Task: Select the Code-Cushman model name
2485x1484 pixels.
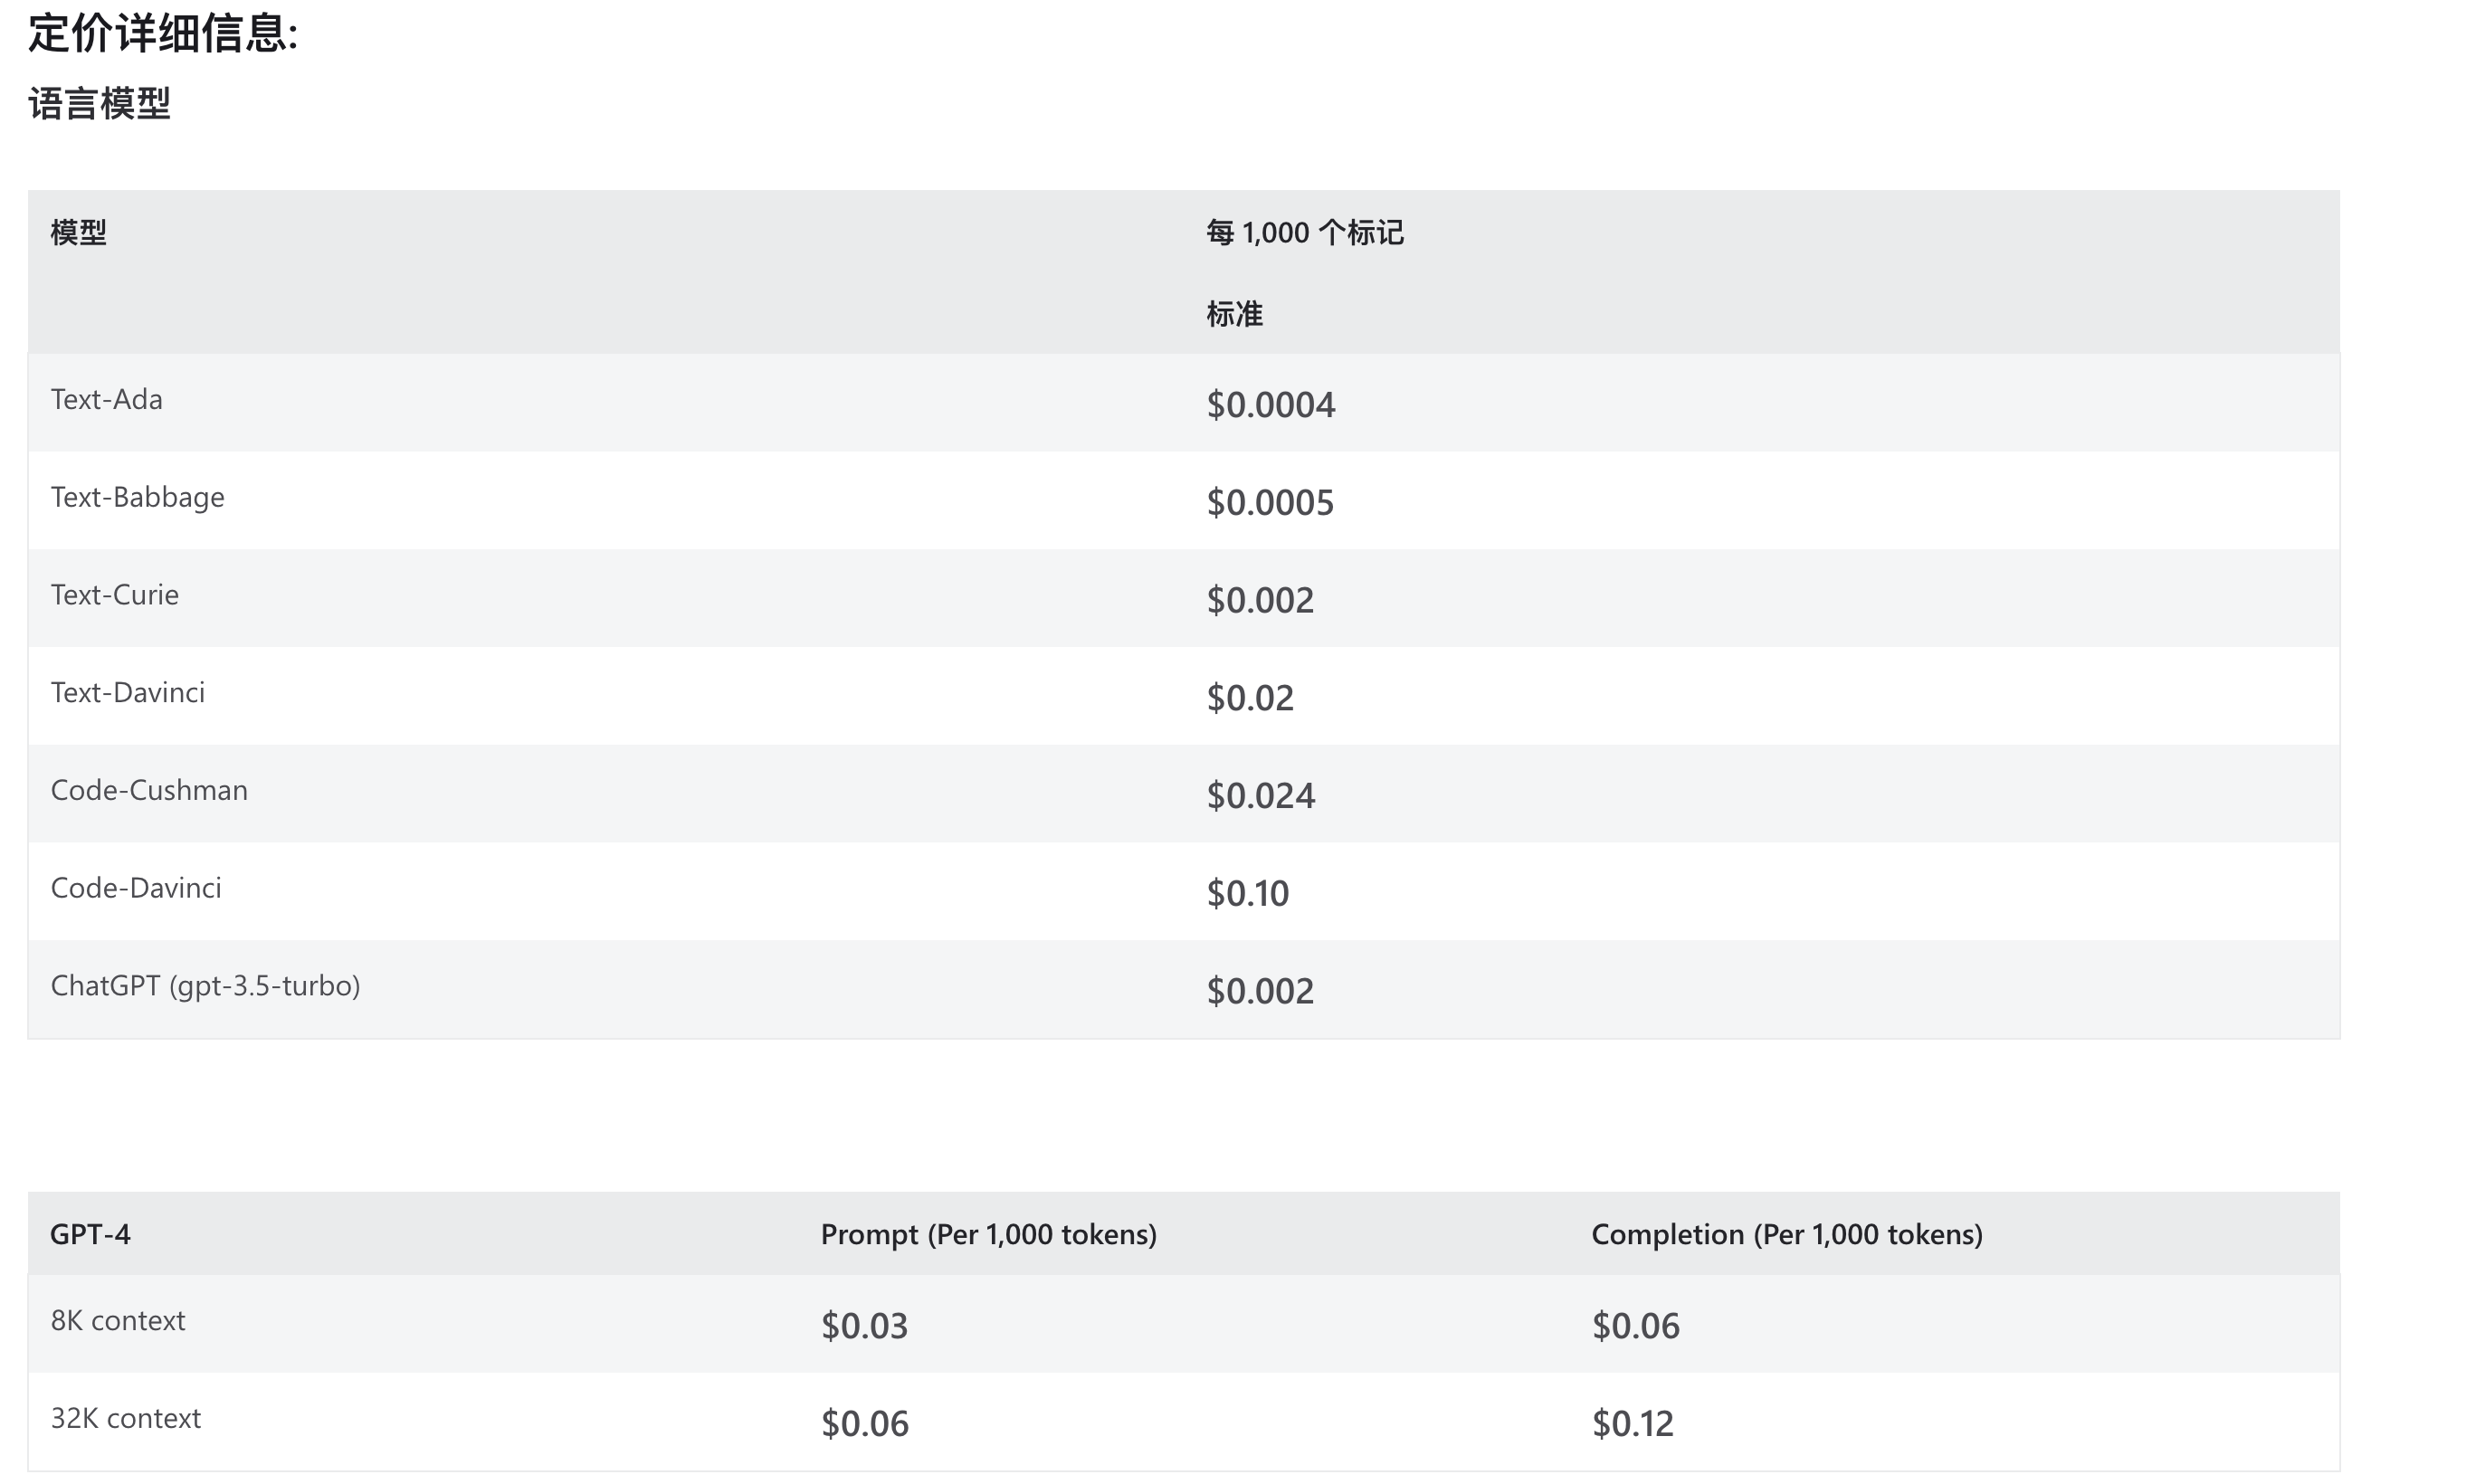Action: pyautogui.click(x=149, y=790)
